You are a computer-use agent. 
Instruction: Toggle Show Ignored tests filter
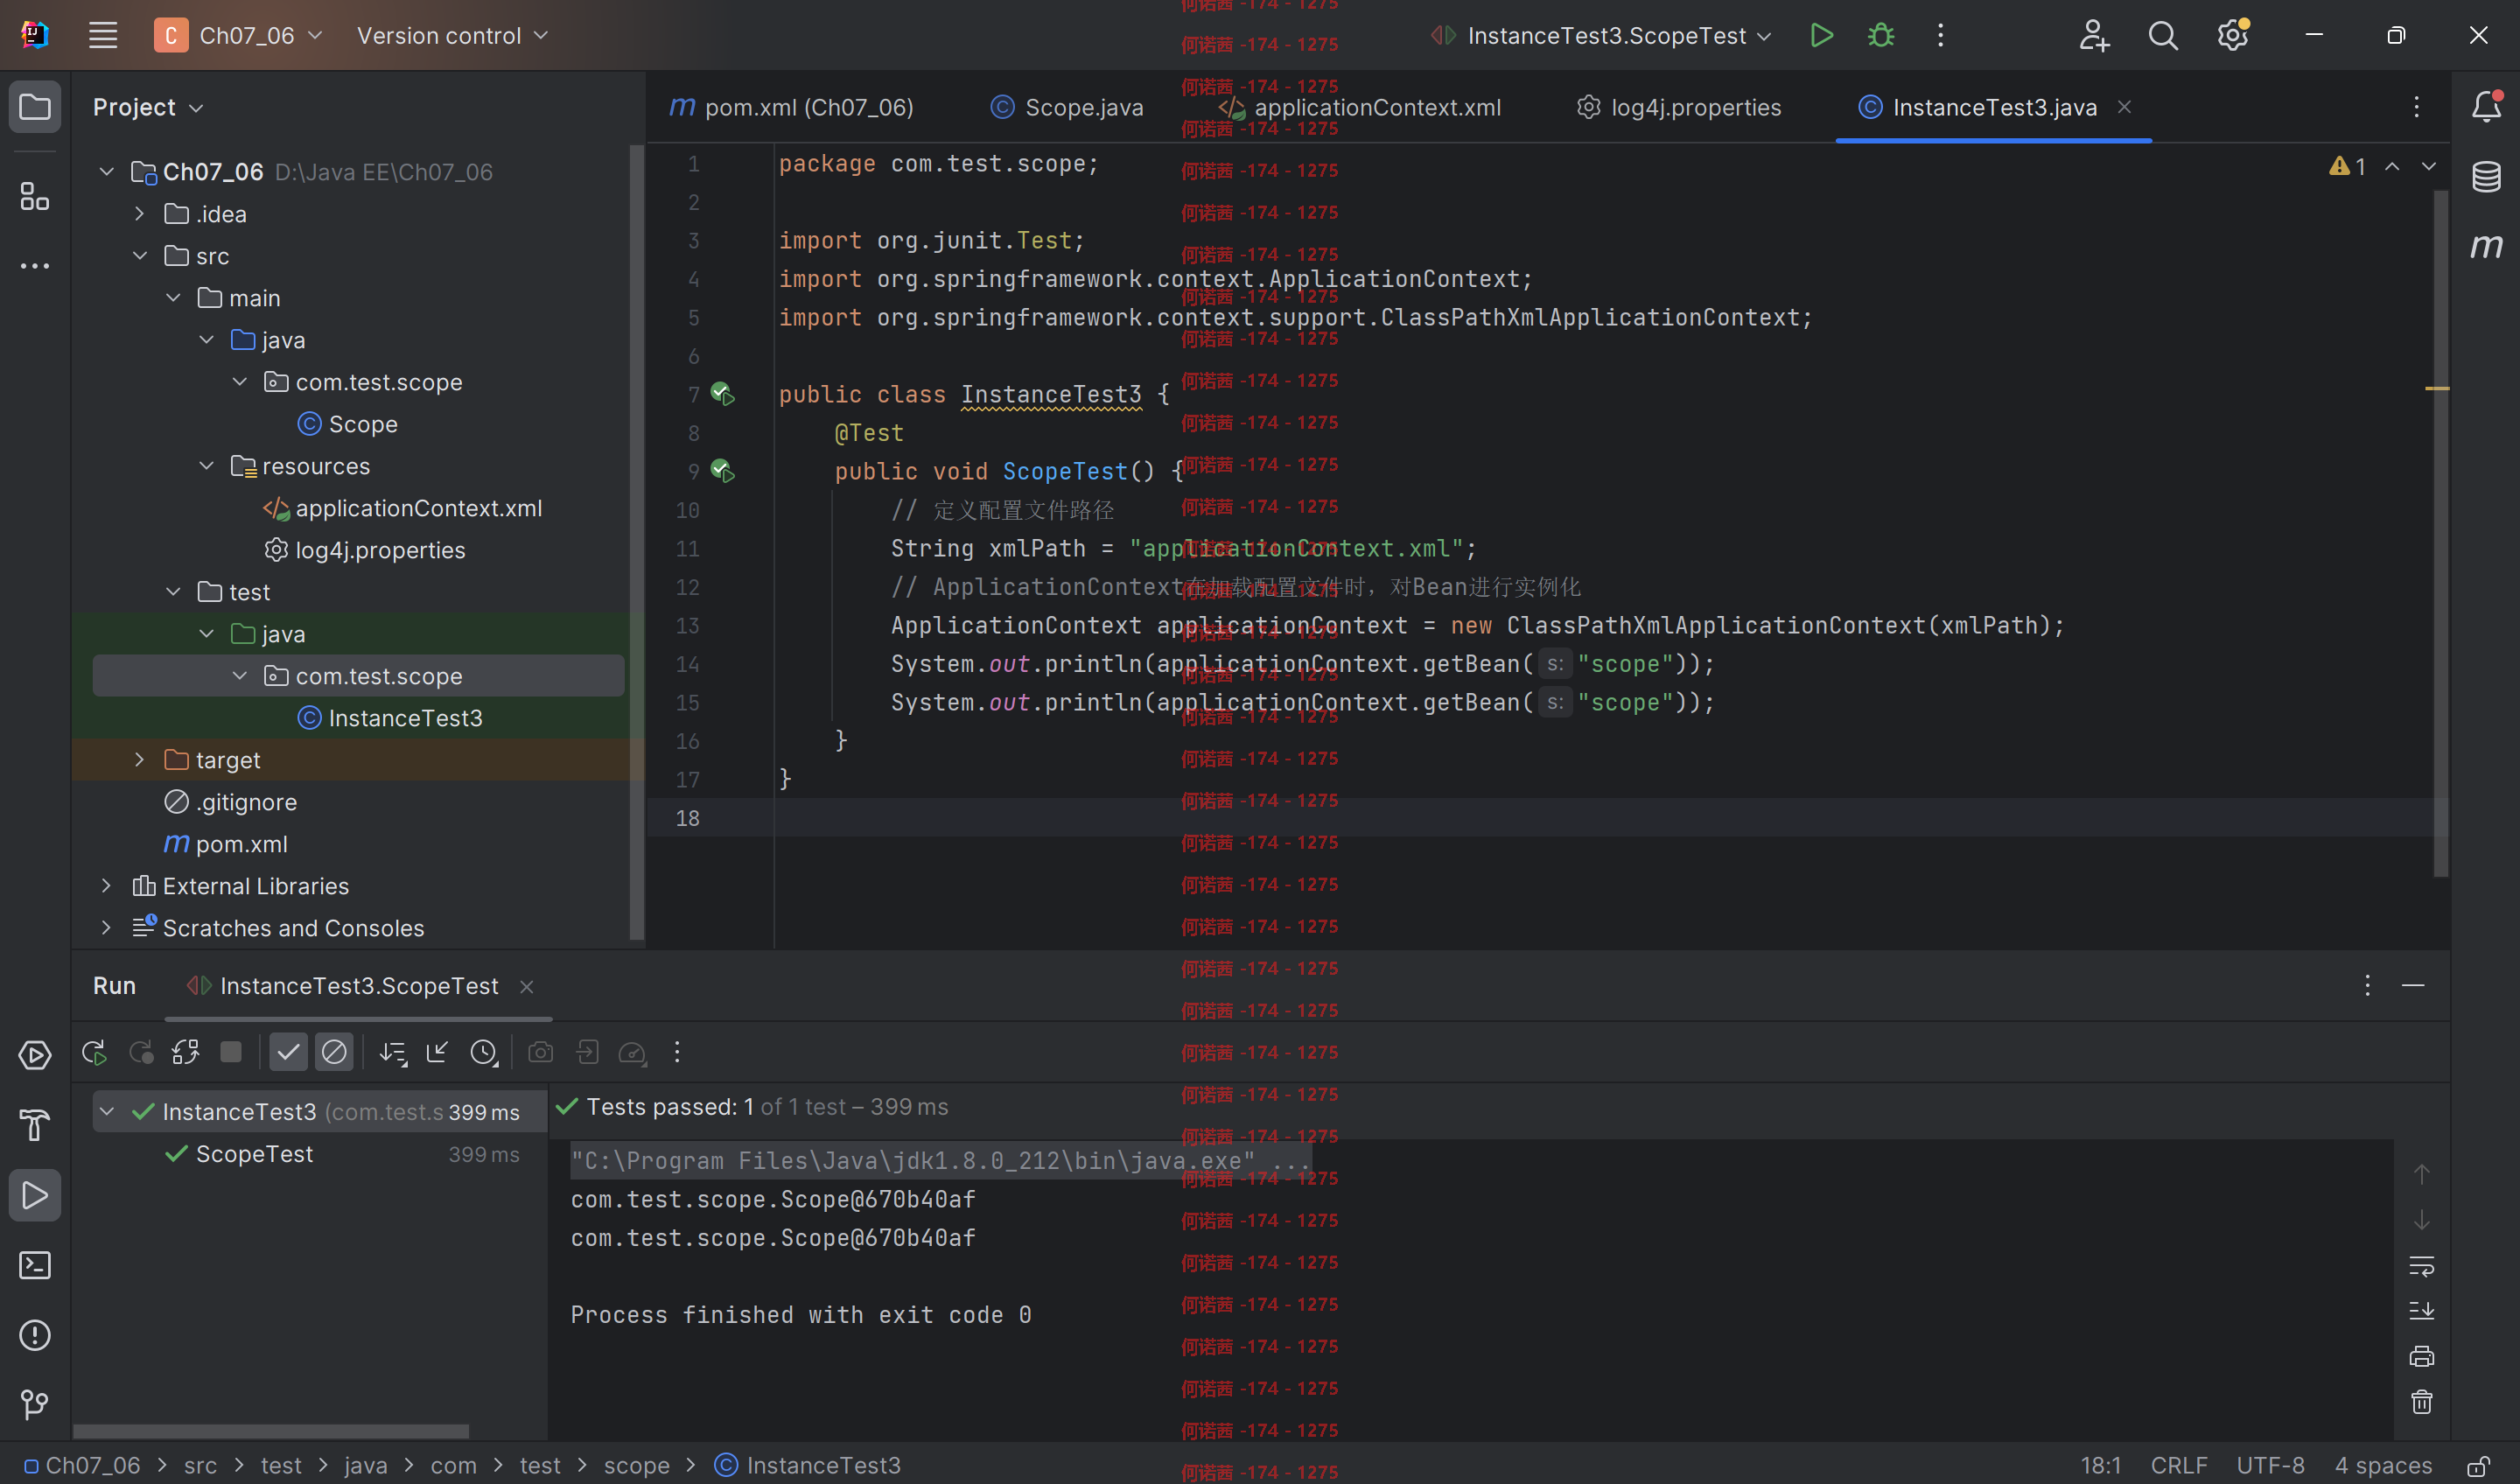pos(334,1053)
